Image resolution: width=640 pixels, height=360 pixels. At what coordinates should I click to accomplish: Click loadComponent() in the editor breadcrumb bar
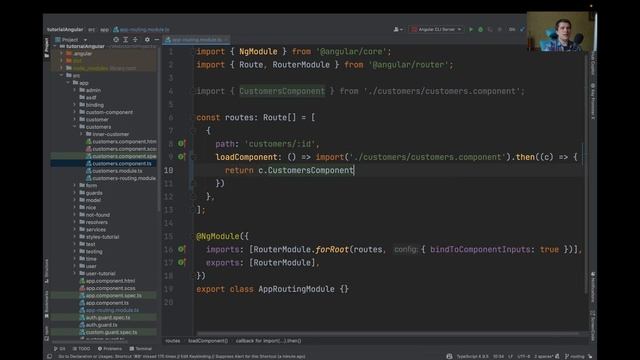click(208, 341)
